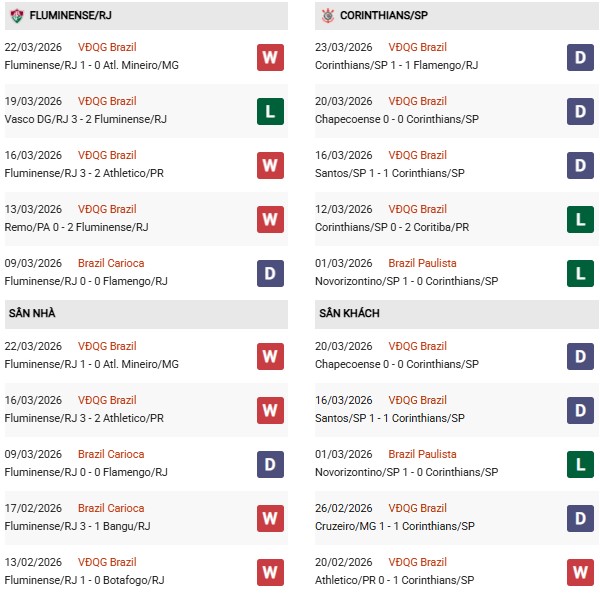This screenshot has width=600, height=595.
Task: Click D badge for Fluminense 0-0 Flamengo on 09/03/2026 in top list
Action: pos(270,273)
